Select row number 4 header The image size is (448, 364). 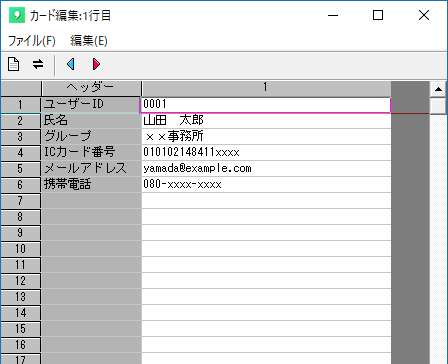(x=21, y=153)
